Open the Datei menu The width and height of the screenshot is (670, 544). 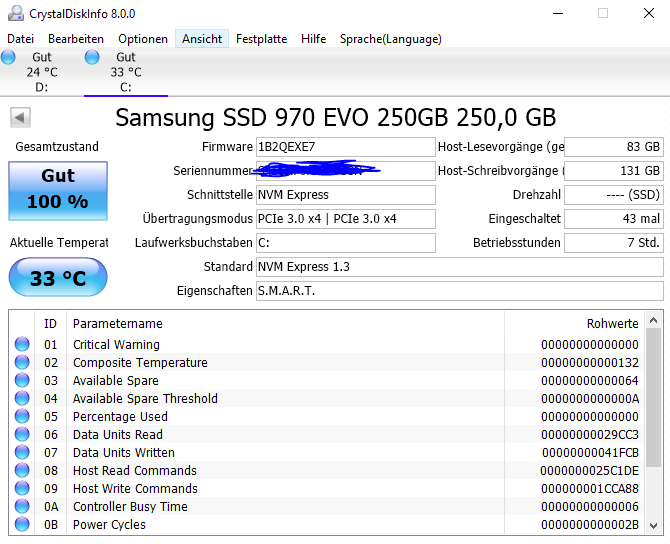point(21,39)
